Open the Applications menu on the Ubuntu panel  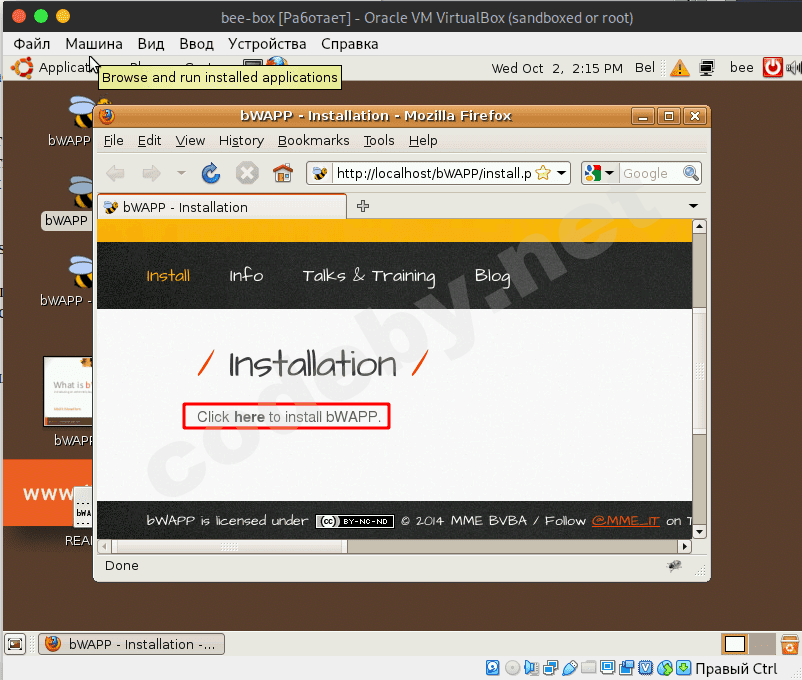(66, 68)
